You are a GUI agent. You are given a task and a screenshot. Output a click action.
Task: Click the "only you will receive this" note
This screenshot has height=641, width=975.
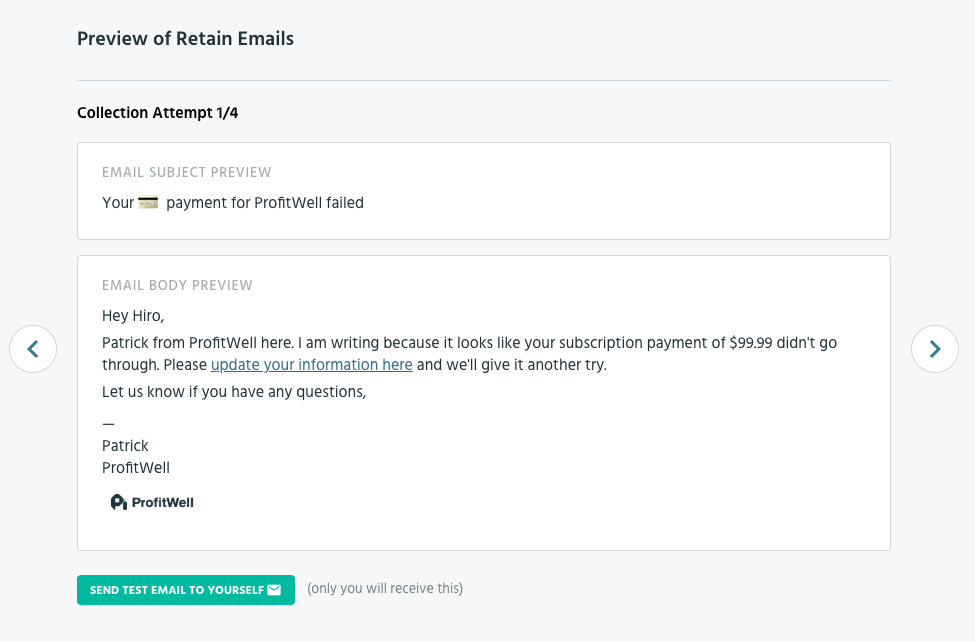385,589
